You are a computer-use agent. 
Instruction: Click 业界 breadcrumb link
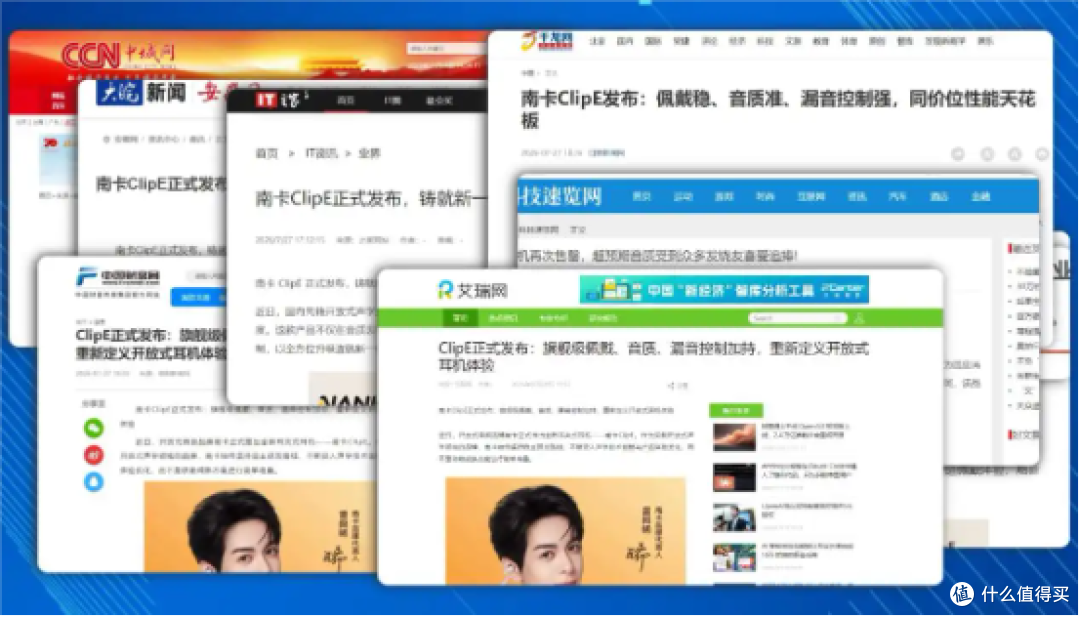pos(369,154)
